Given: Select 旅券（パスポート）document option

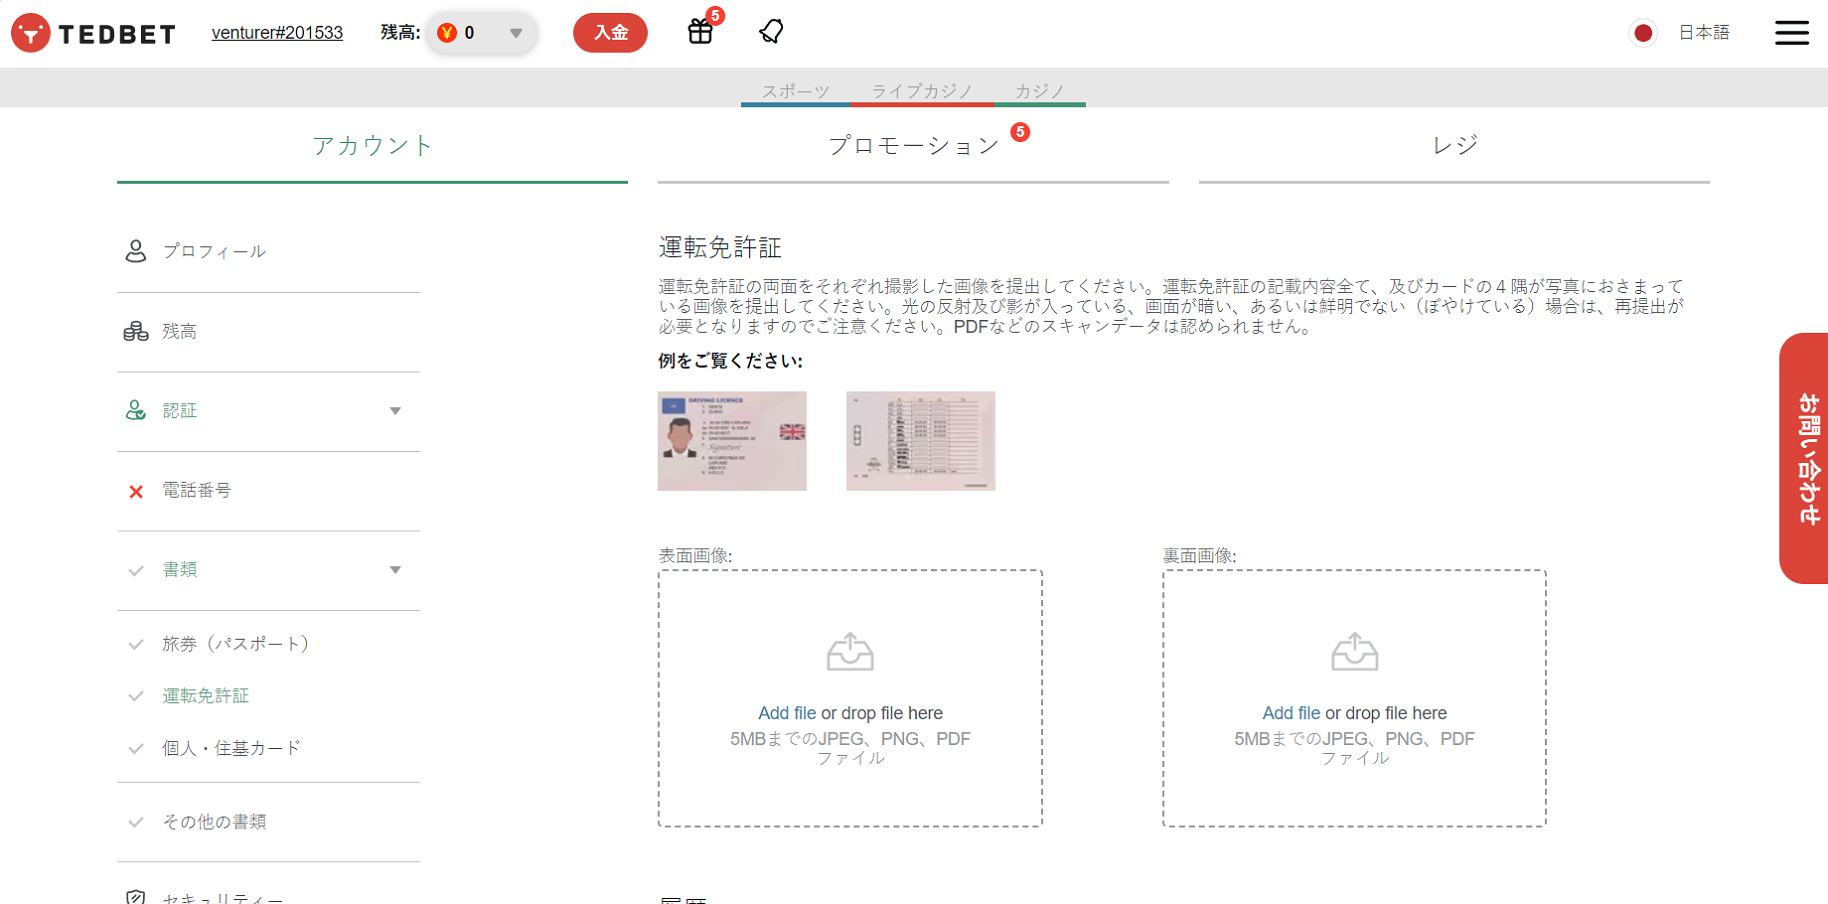Looking at the screenshot, I should [236, 644].
